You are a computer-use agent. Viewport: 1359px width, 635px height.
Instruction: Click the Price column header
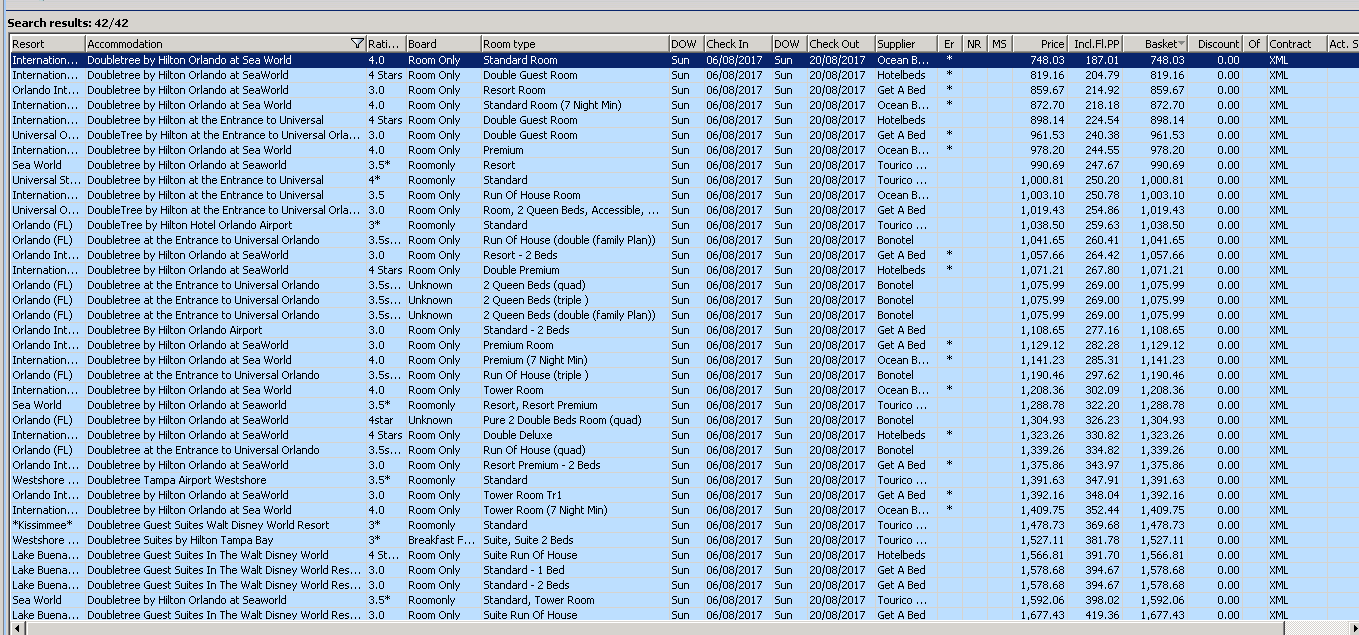(1039, 44)
